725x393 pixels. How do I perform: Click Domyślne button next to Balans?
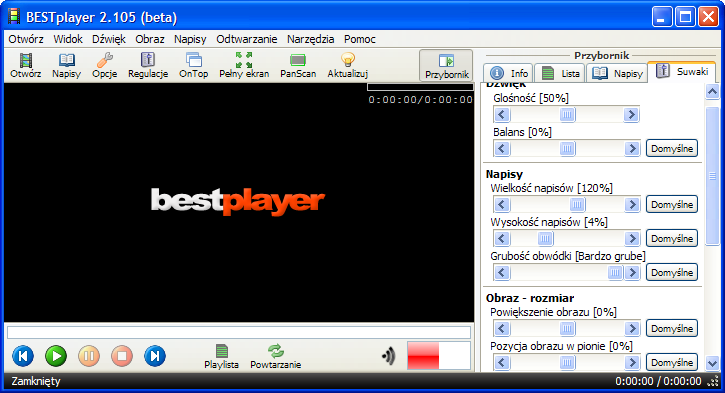pyautogui.click(x=672, y=148)
